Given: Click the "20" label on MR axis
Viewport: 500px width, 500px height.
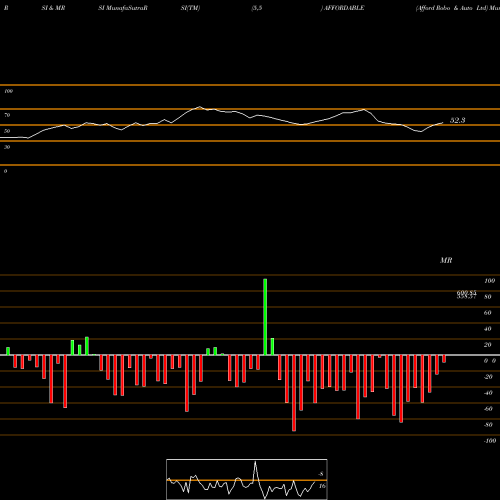Looking at the screenshot, I should click(487, 345).
